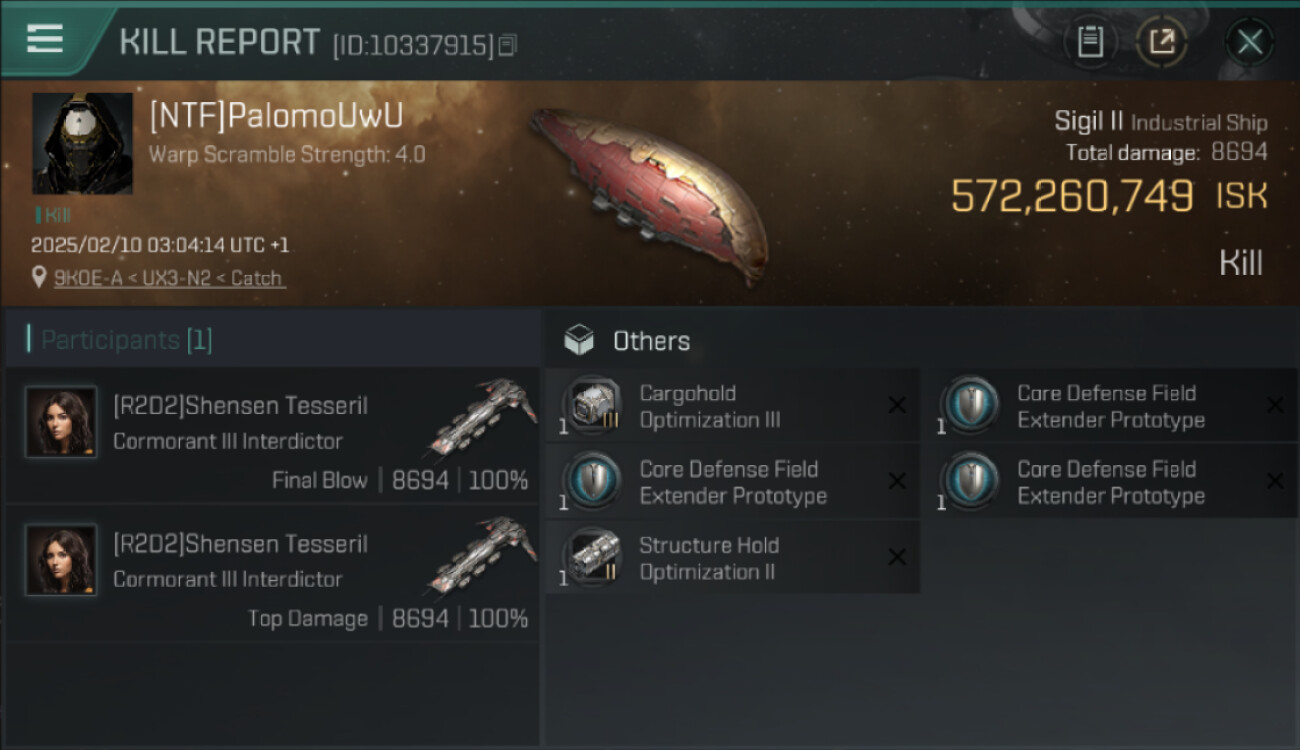Open the hamburger menu icon
This screenshot has width=1300, height=750.
(x=45, y=38)
